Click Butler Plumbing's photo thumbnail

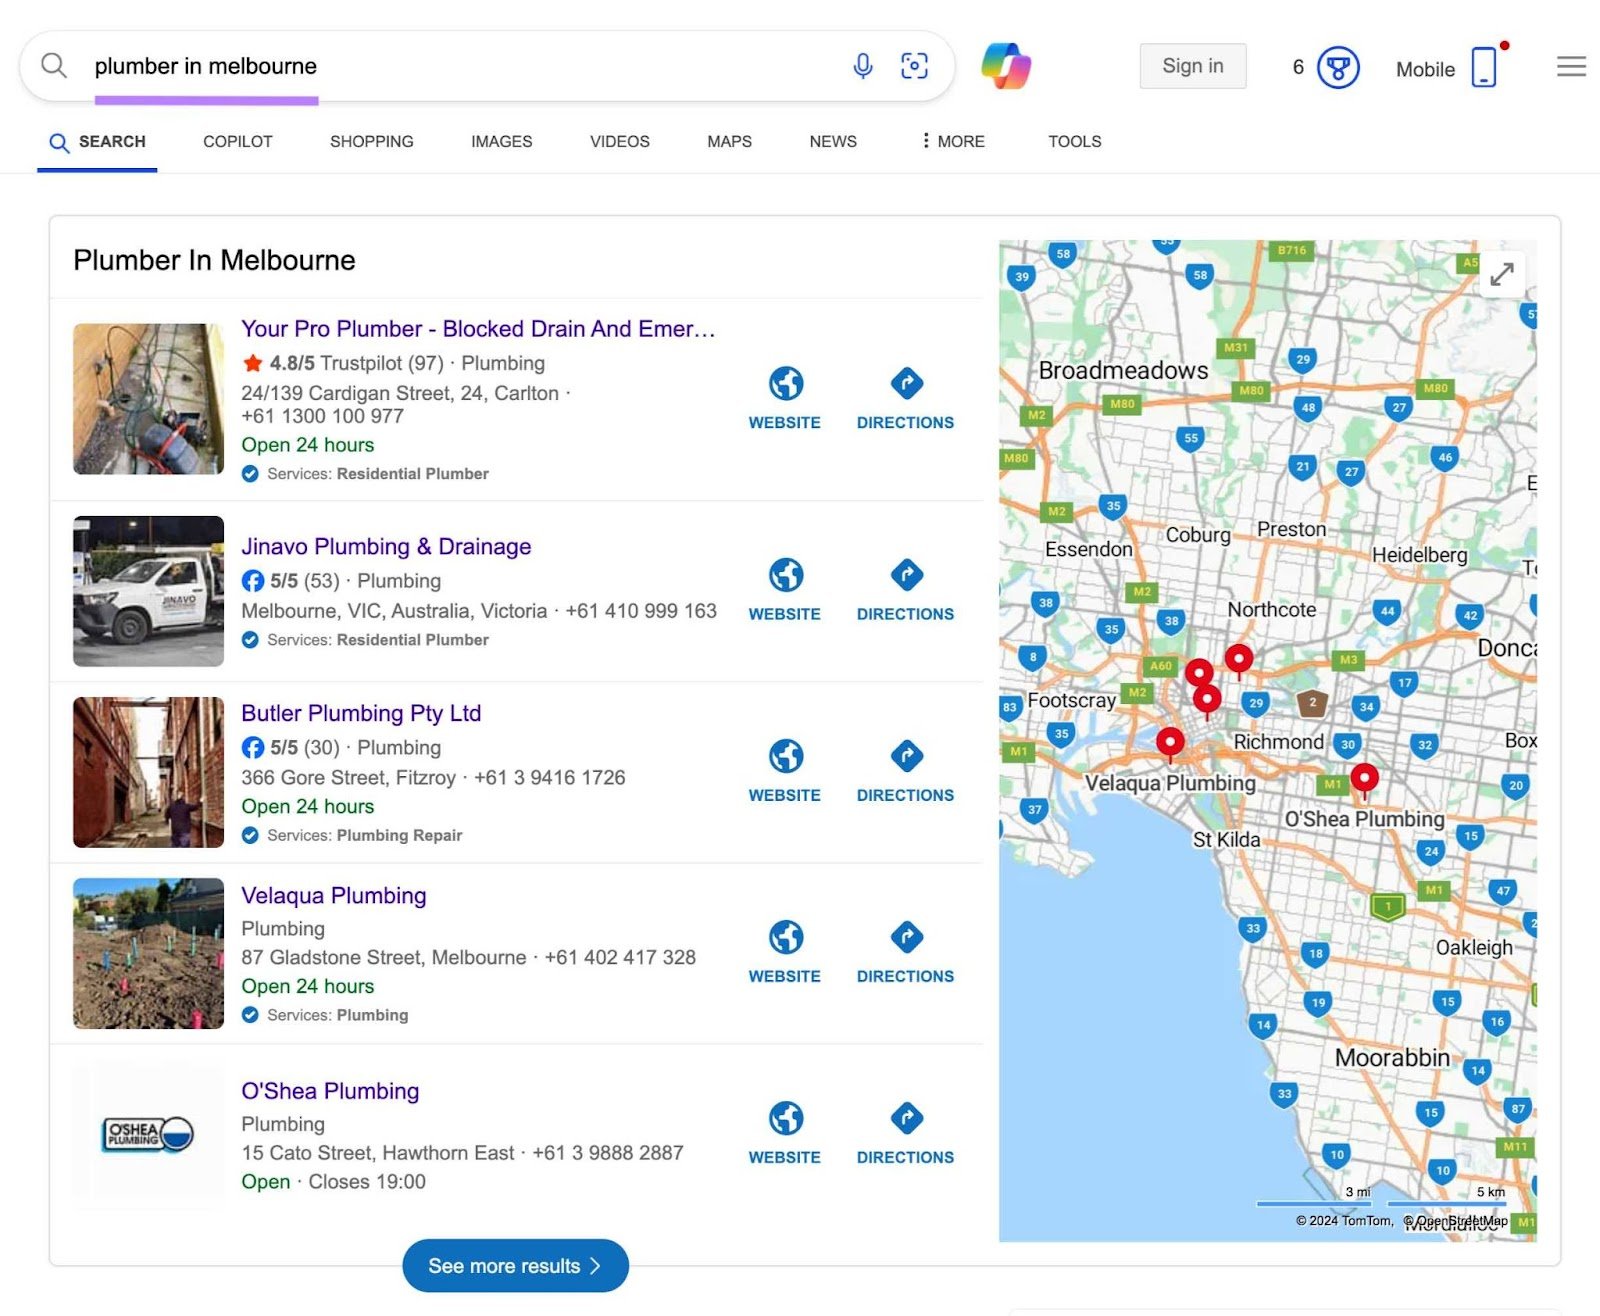coord(147,772)
